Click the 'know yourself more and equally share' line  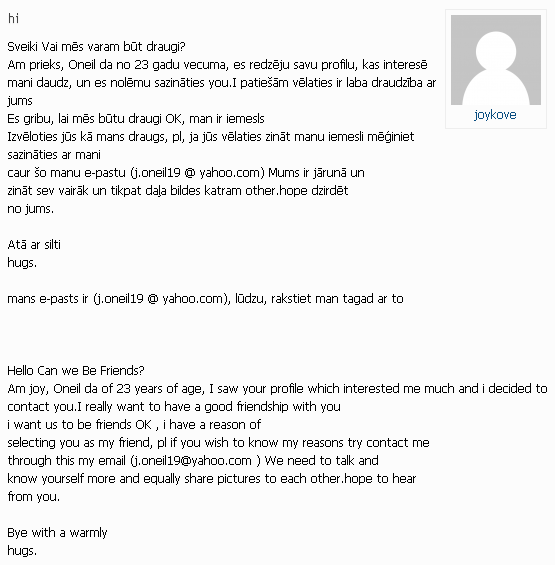212,479
